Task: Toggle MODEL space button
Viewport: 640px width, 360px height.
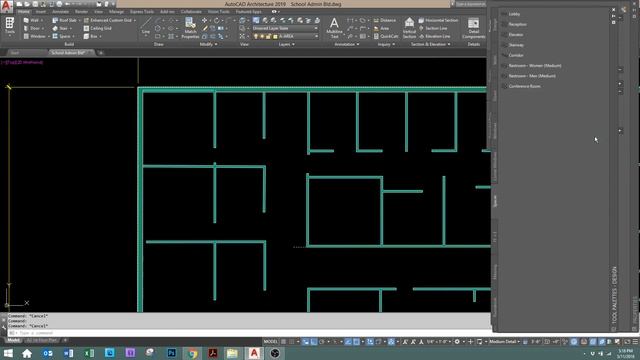Action: pos(271,342)
